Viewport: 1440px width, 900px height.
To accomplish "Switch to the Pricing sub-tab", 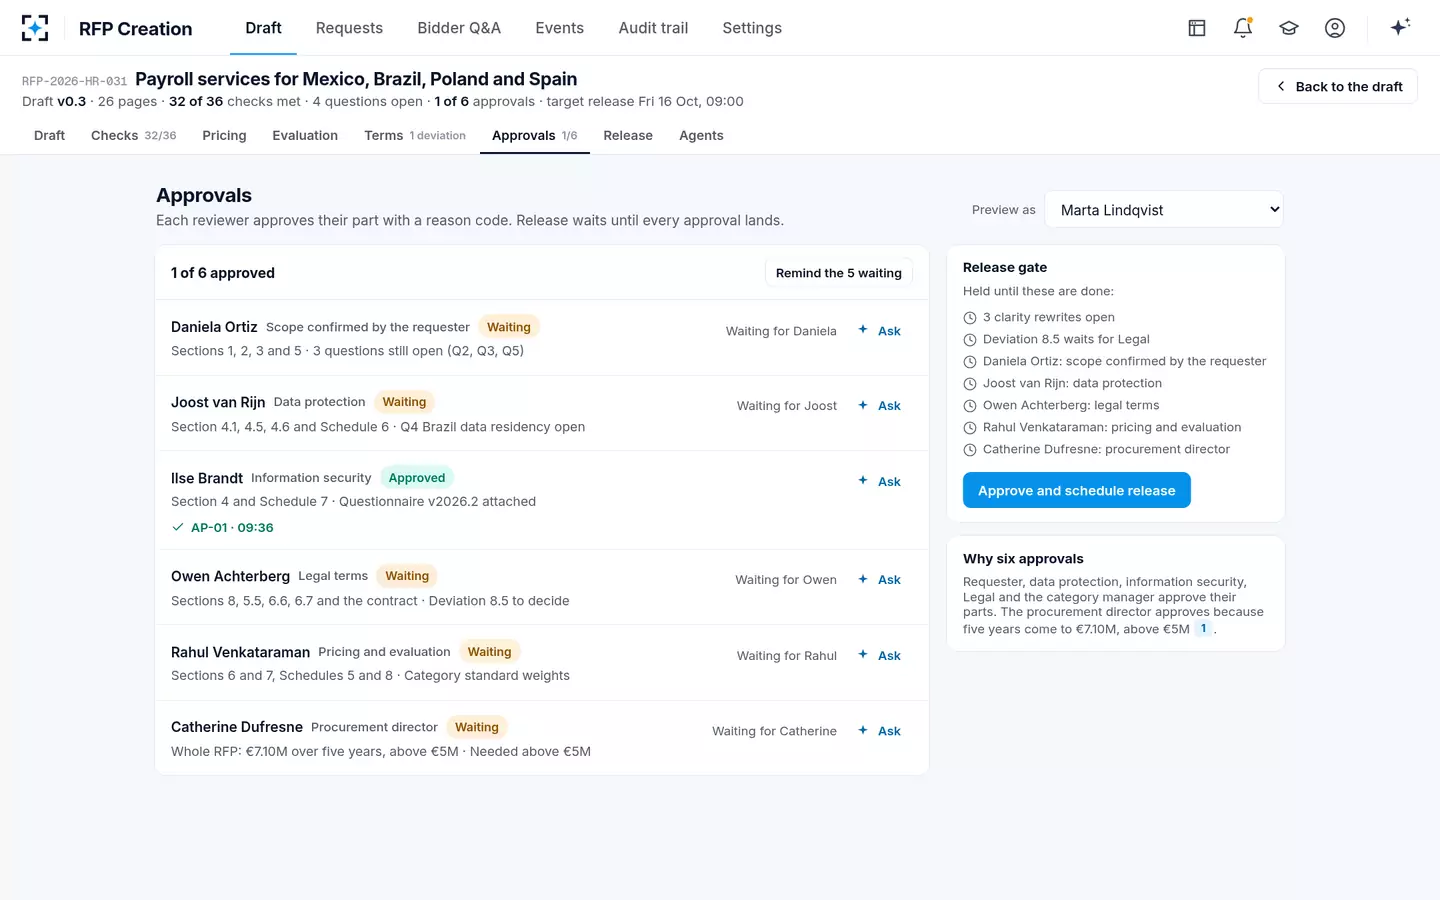I will pos(224,136).
